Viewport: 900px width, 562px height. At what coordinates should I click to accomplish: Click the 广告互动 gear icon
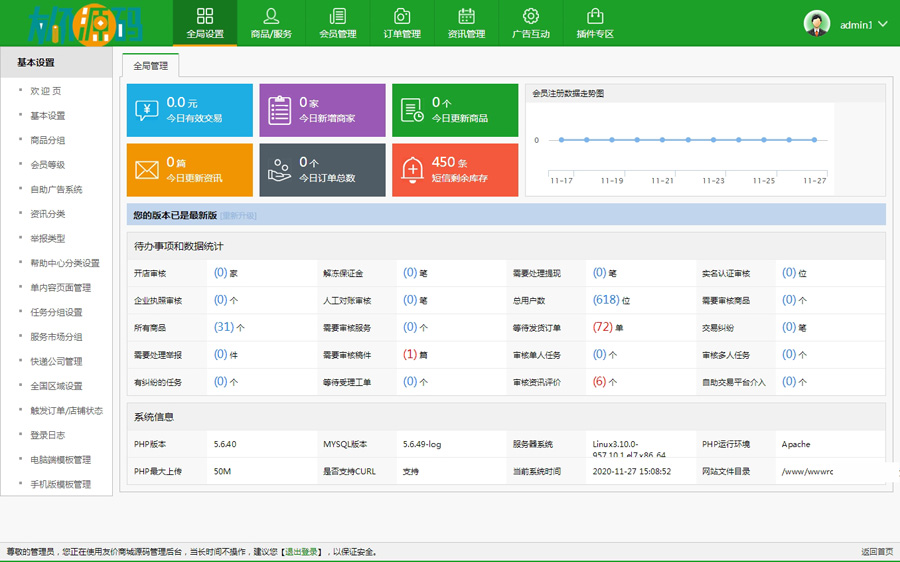coord(531,16)
